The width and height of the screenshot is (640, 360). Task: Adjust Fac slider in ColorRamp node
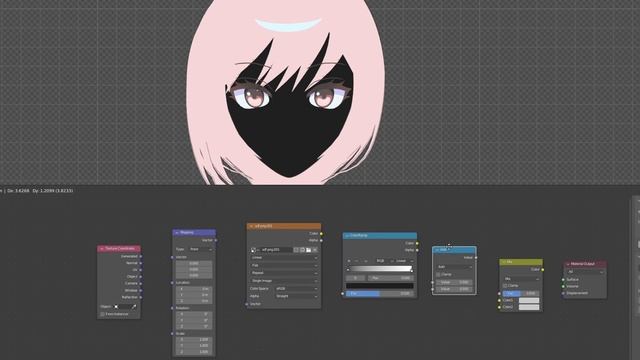click(380, 293)
